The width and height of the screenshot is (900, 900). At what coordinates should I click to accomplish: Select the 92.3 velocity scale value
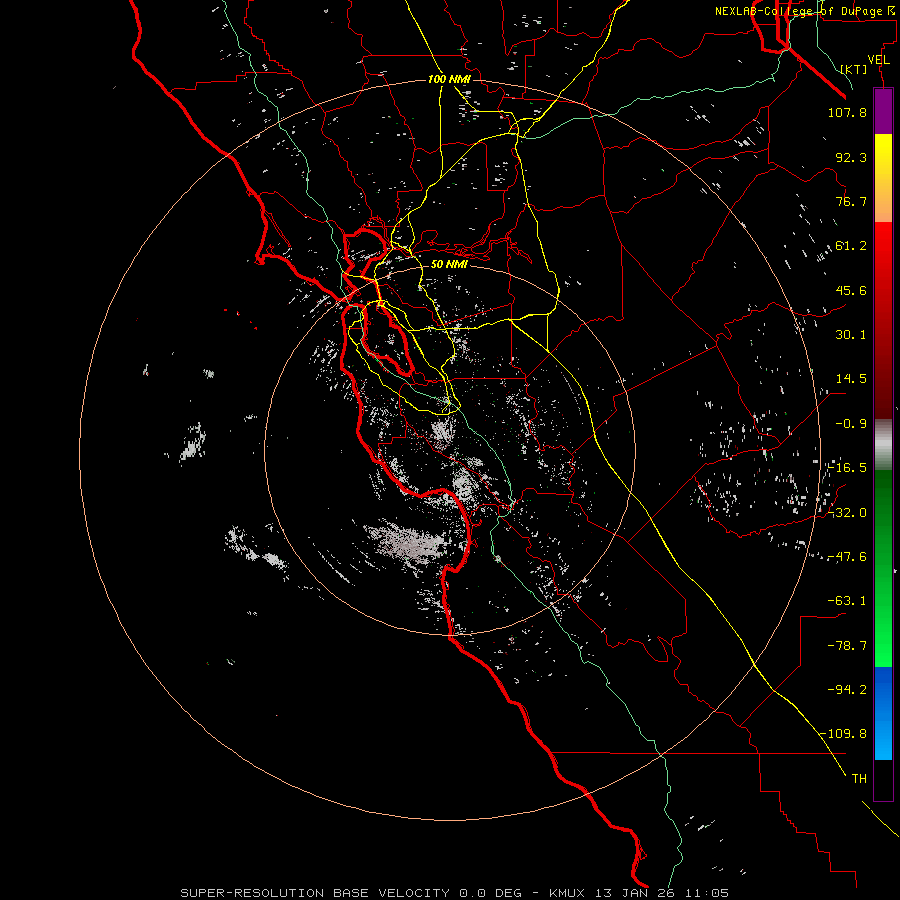(x=851, y=157)
